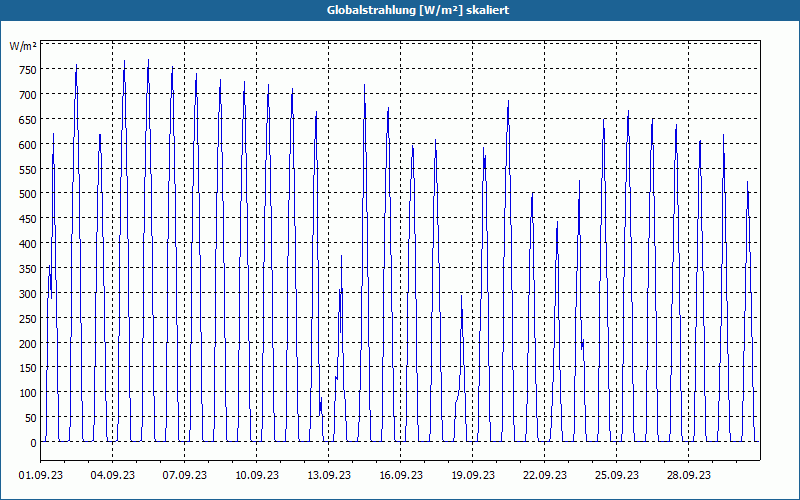Select the y-axis value '500'

pyautogui.click(x=28, y=194)
